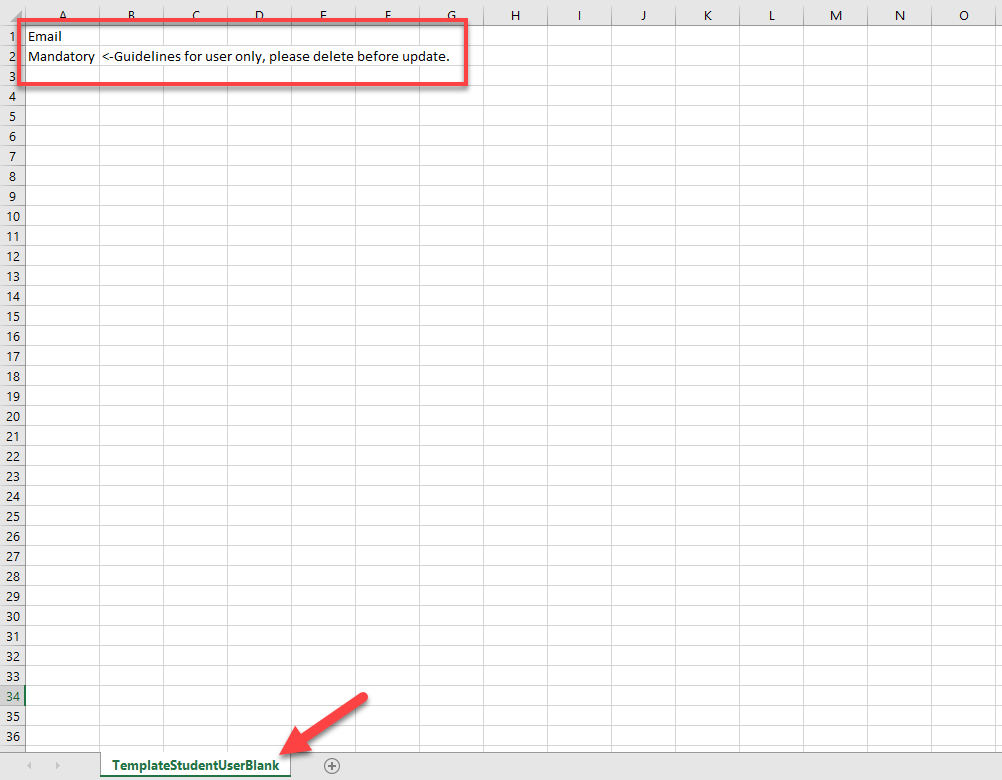Select column K header

point(707,15)
